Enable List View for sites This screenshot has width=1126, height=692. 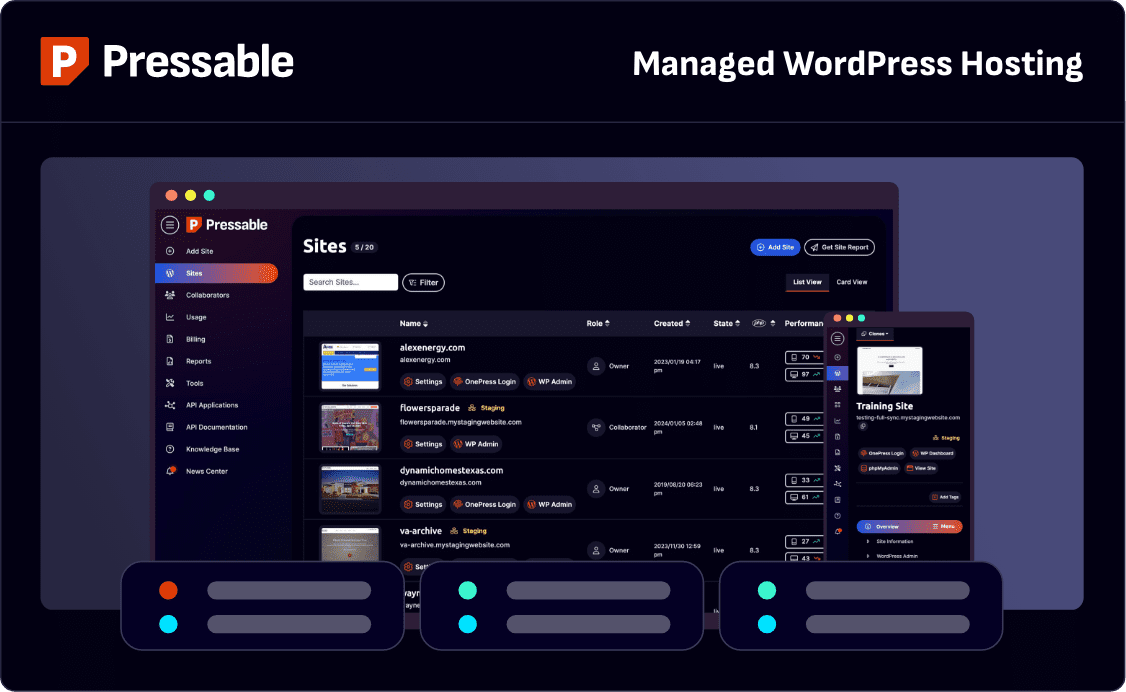(807, 282)
